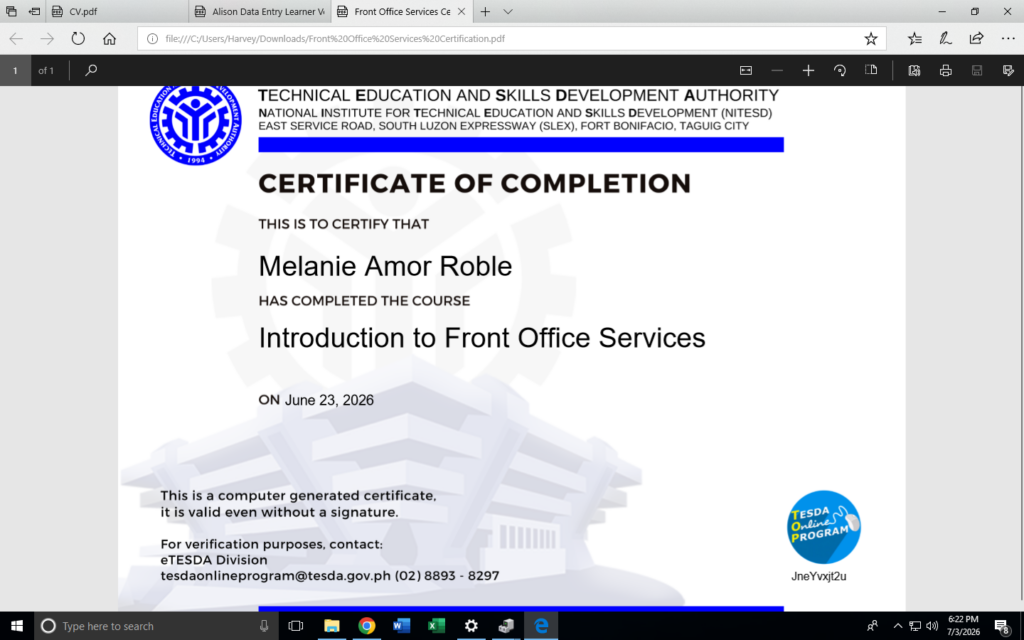Show hidden system tray icons
The width and height of the screenshot is (1024, 640).
(897, 626)
